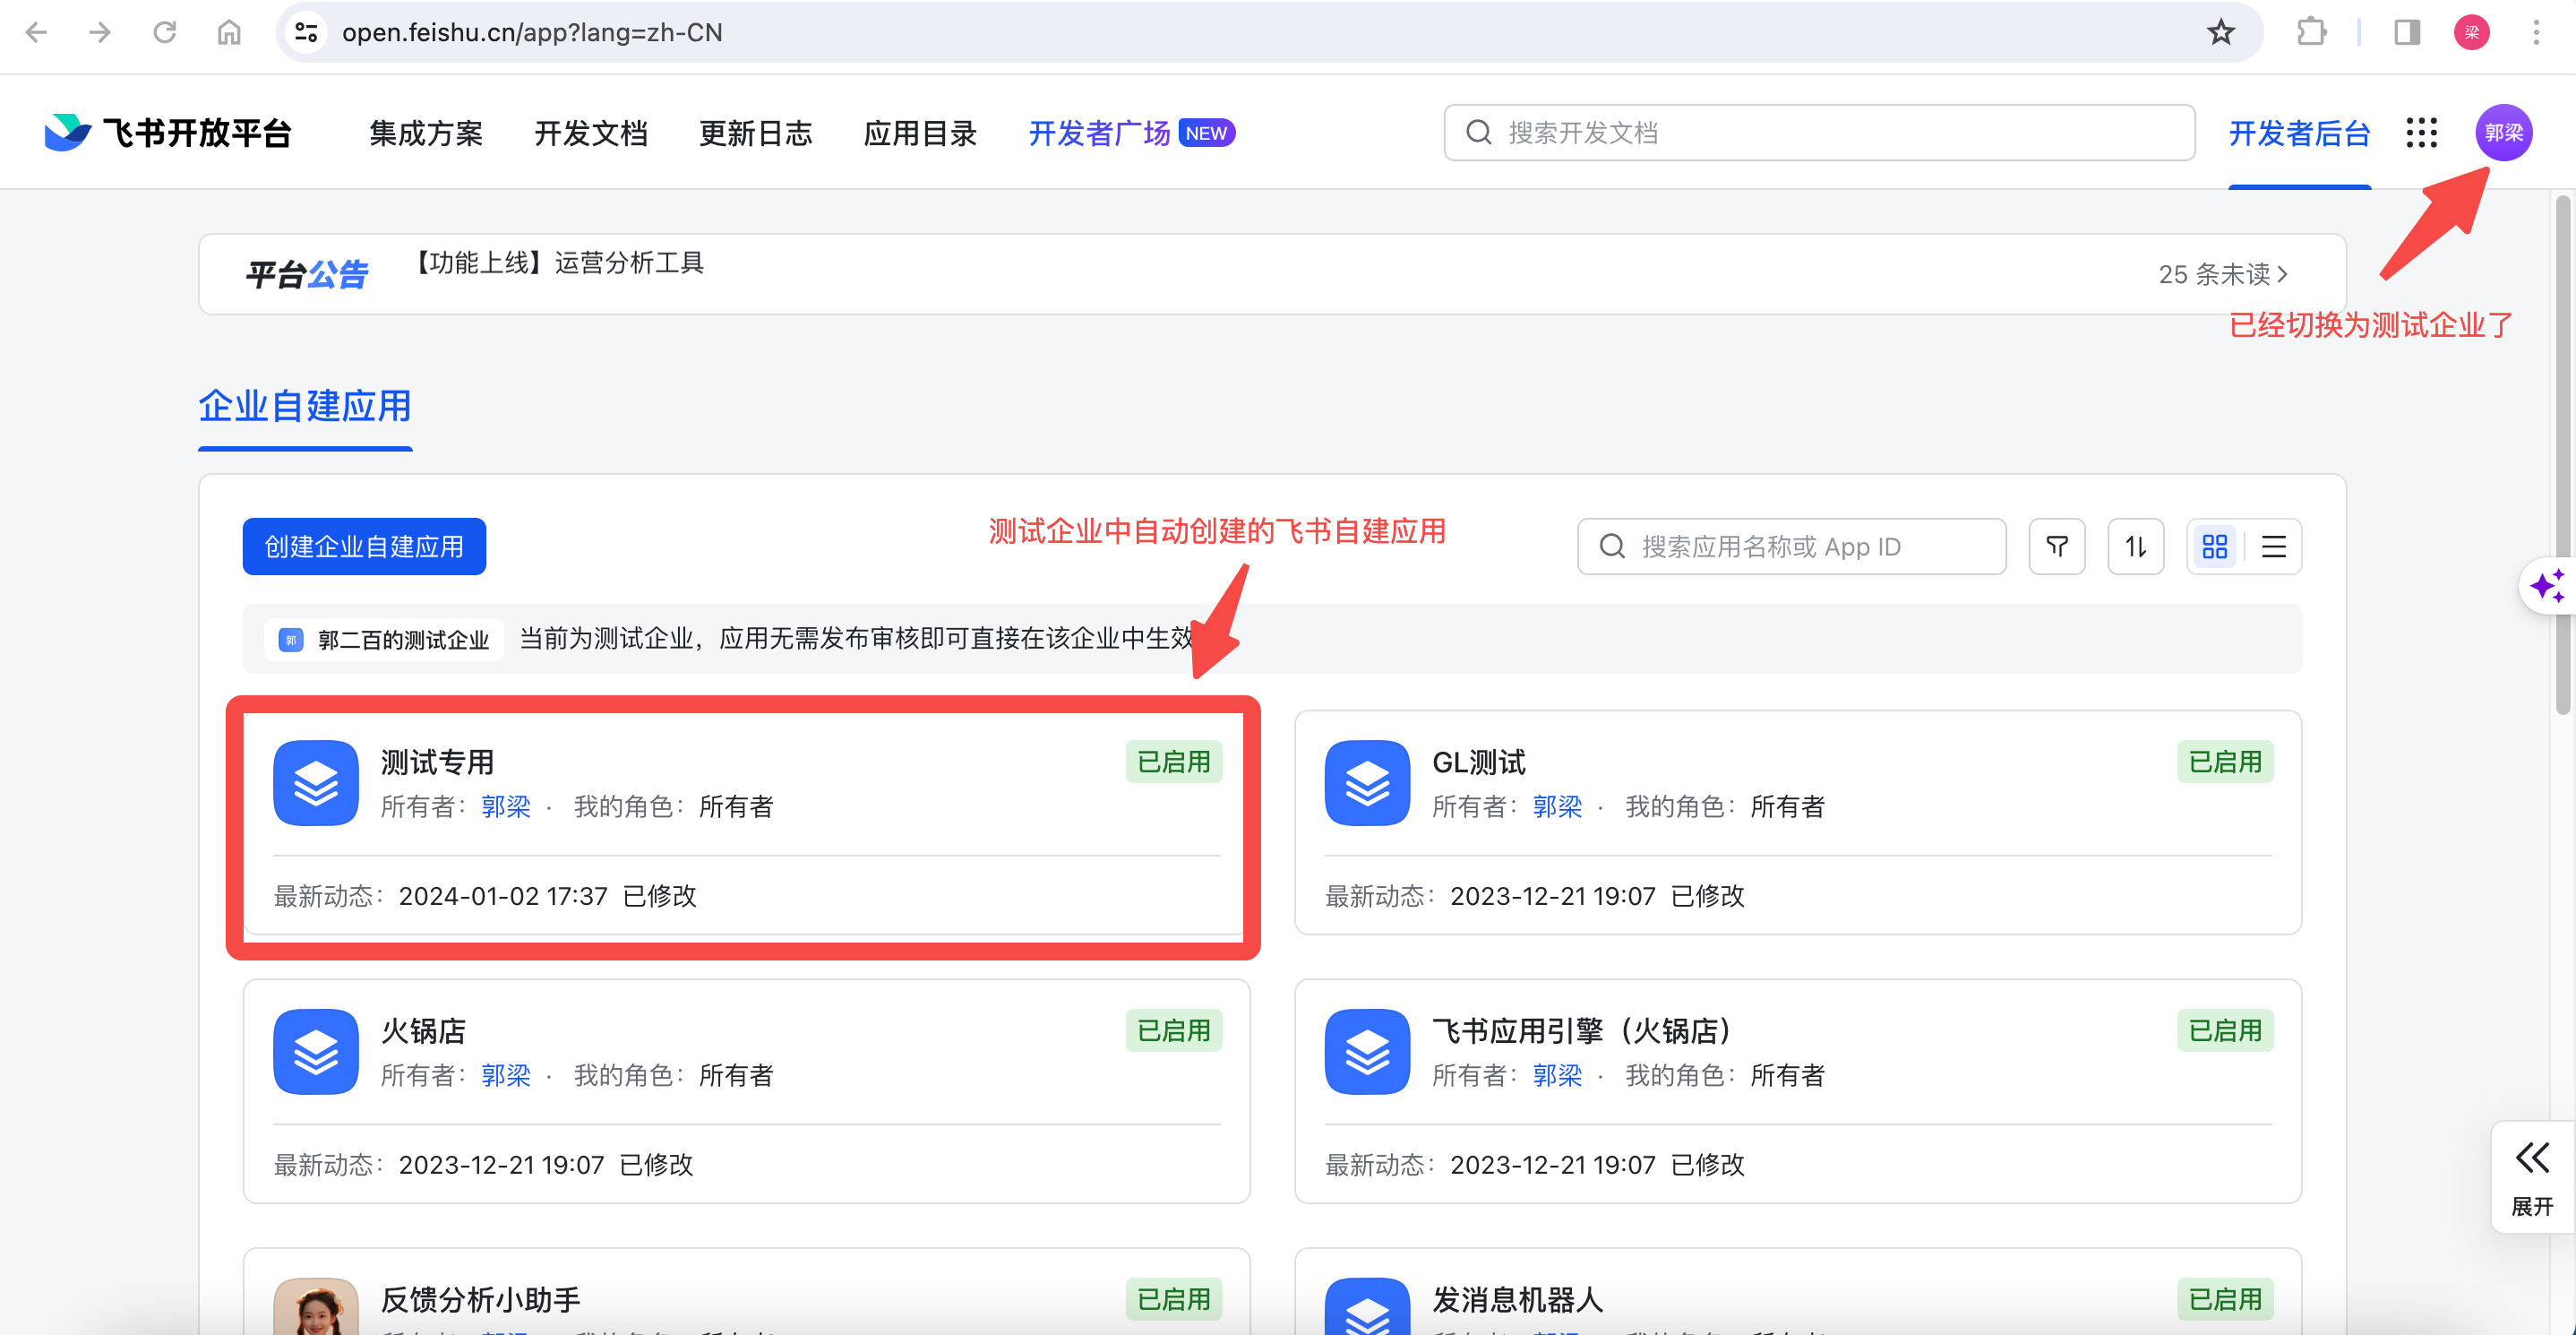Open the Chrome three-dot menu
This screenshot has width=2576, height=1335.
(2536, 32)
